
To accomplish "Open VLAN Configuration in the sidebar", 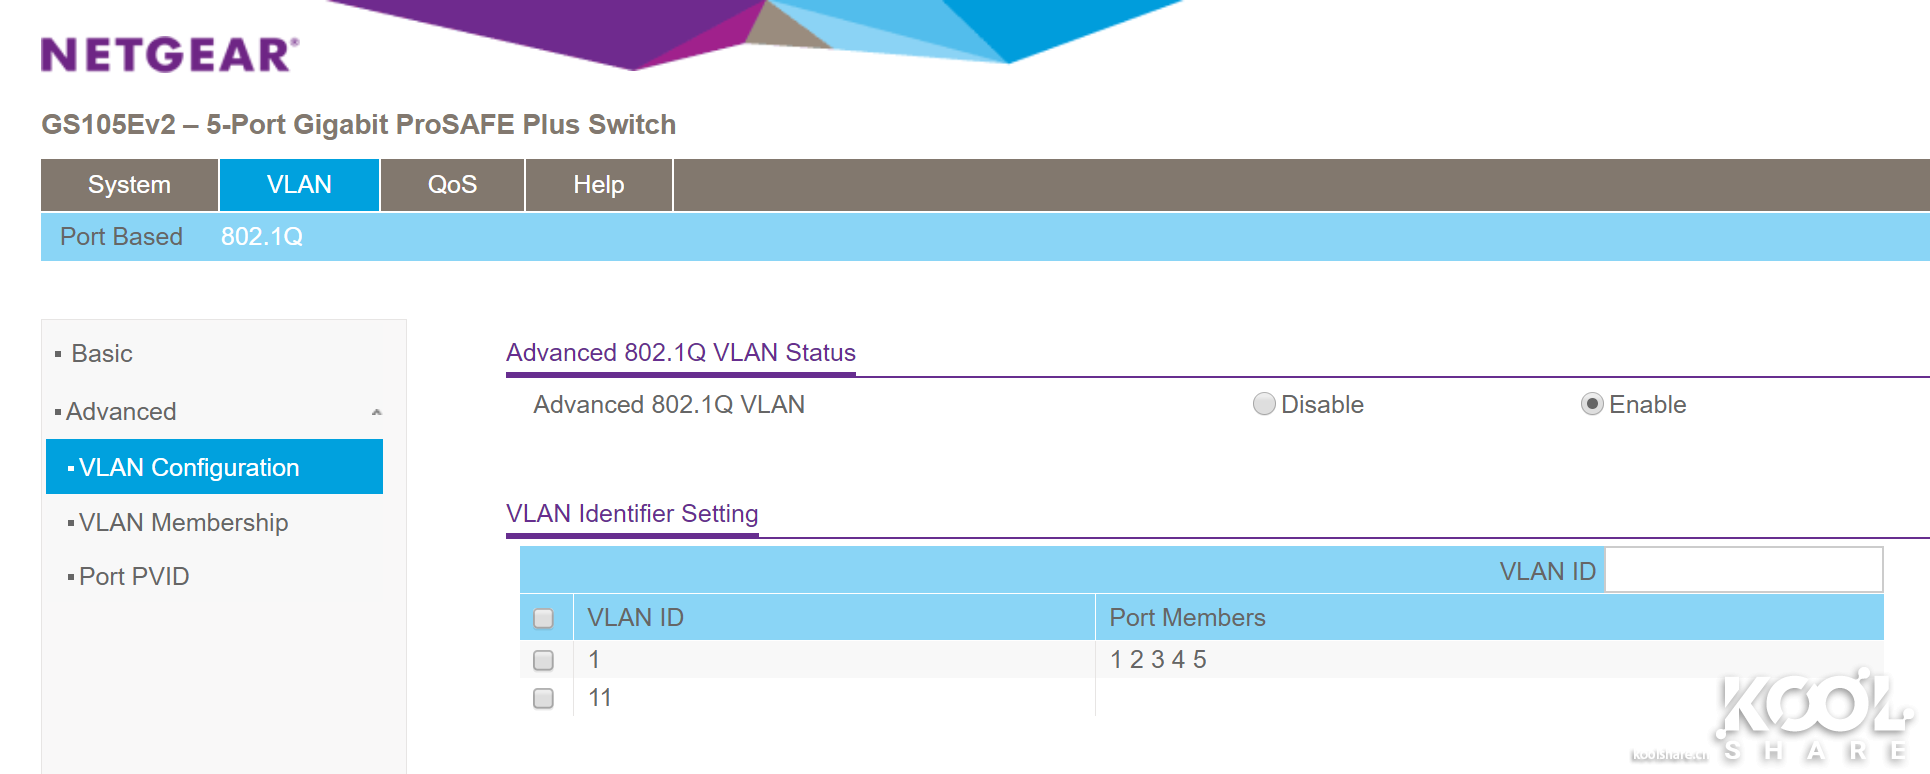I will (x=214, y=467).
